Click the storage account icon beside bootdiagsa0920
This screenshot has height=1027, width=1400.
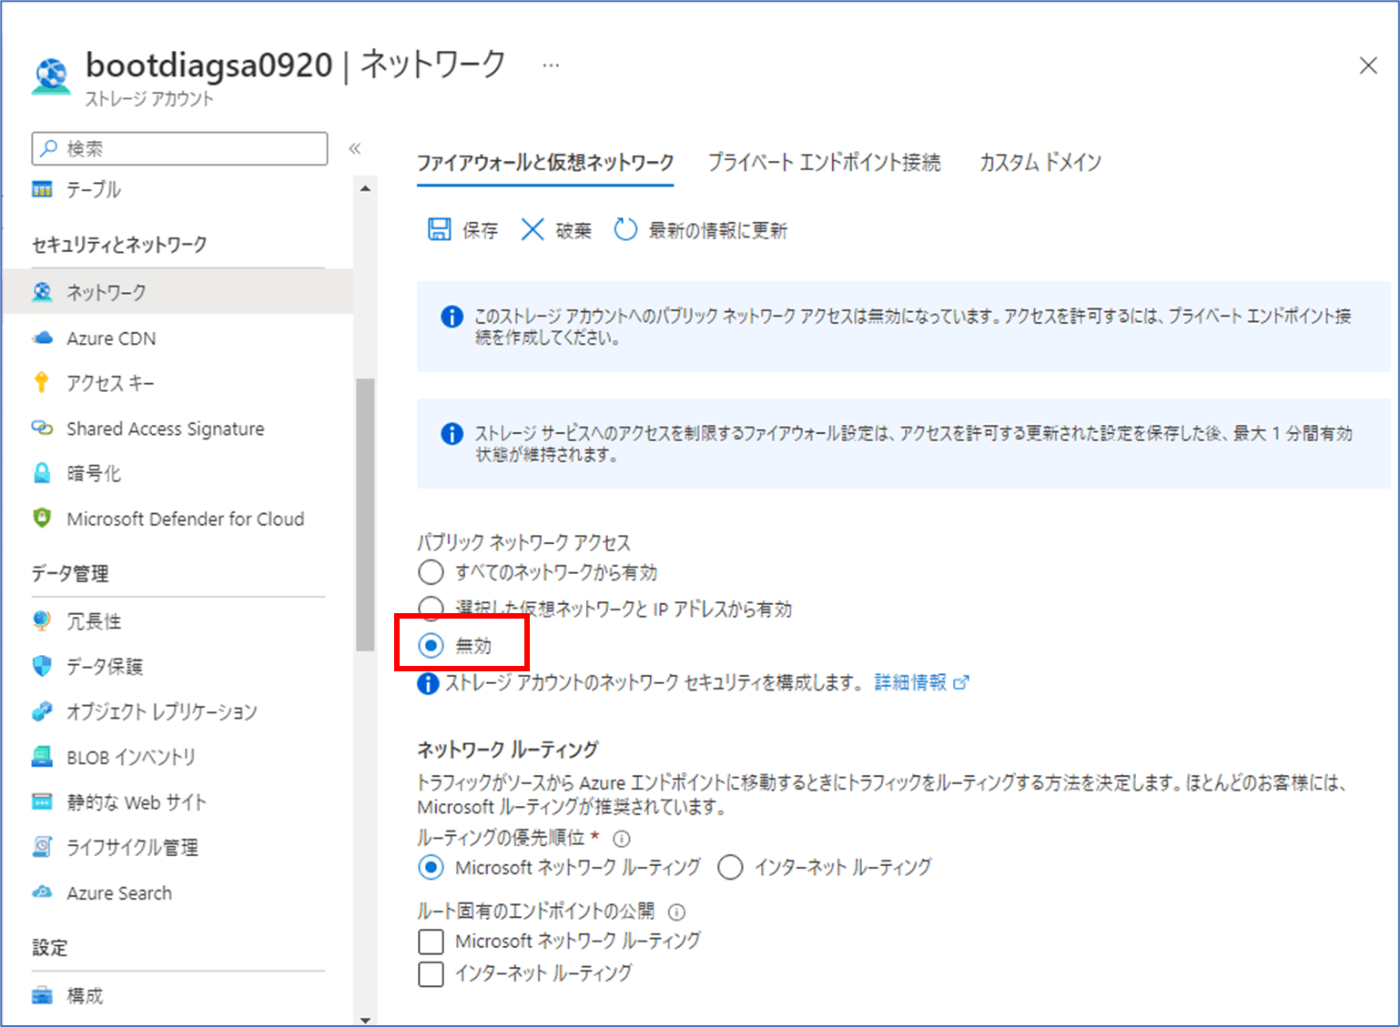[51, 76]
